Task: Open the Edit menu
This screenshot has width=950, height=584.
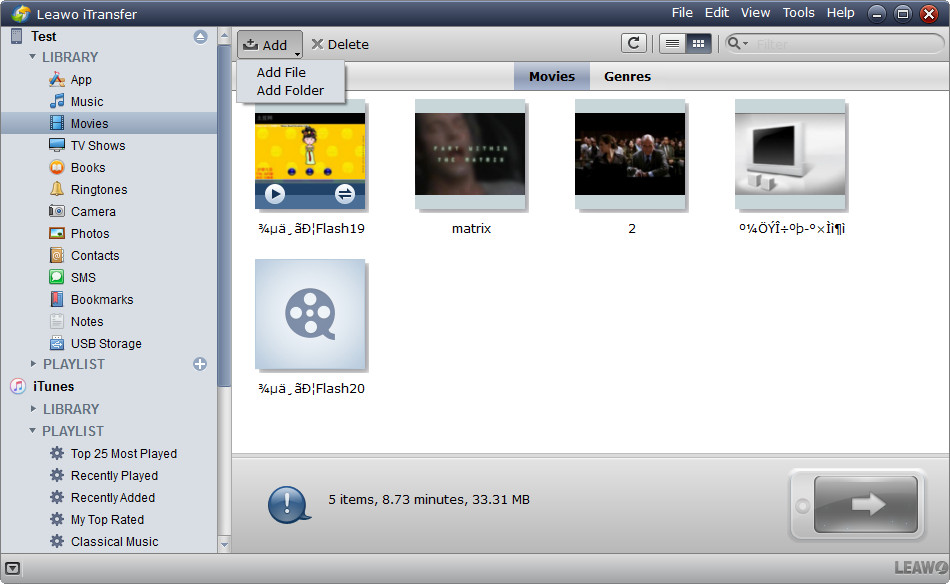Action: point(716,13)
